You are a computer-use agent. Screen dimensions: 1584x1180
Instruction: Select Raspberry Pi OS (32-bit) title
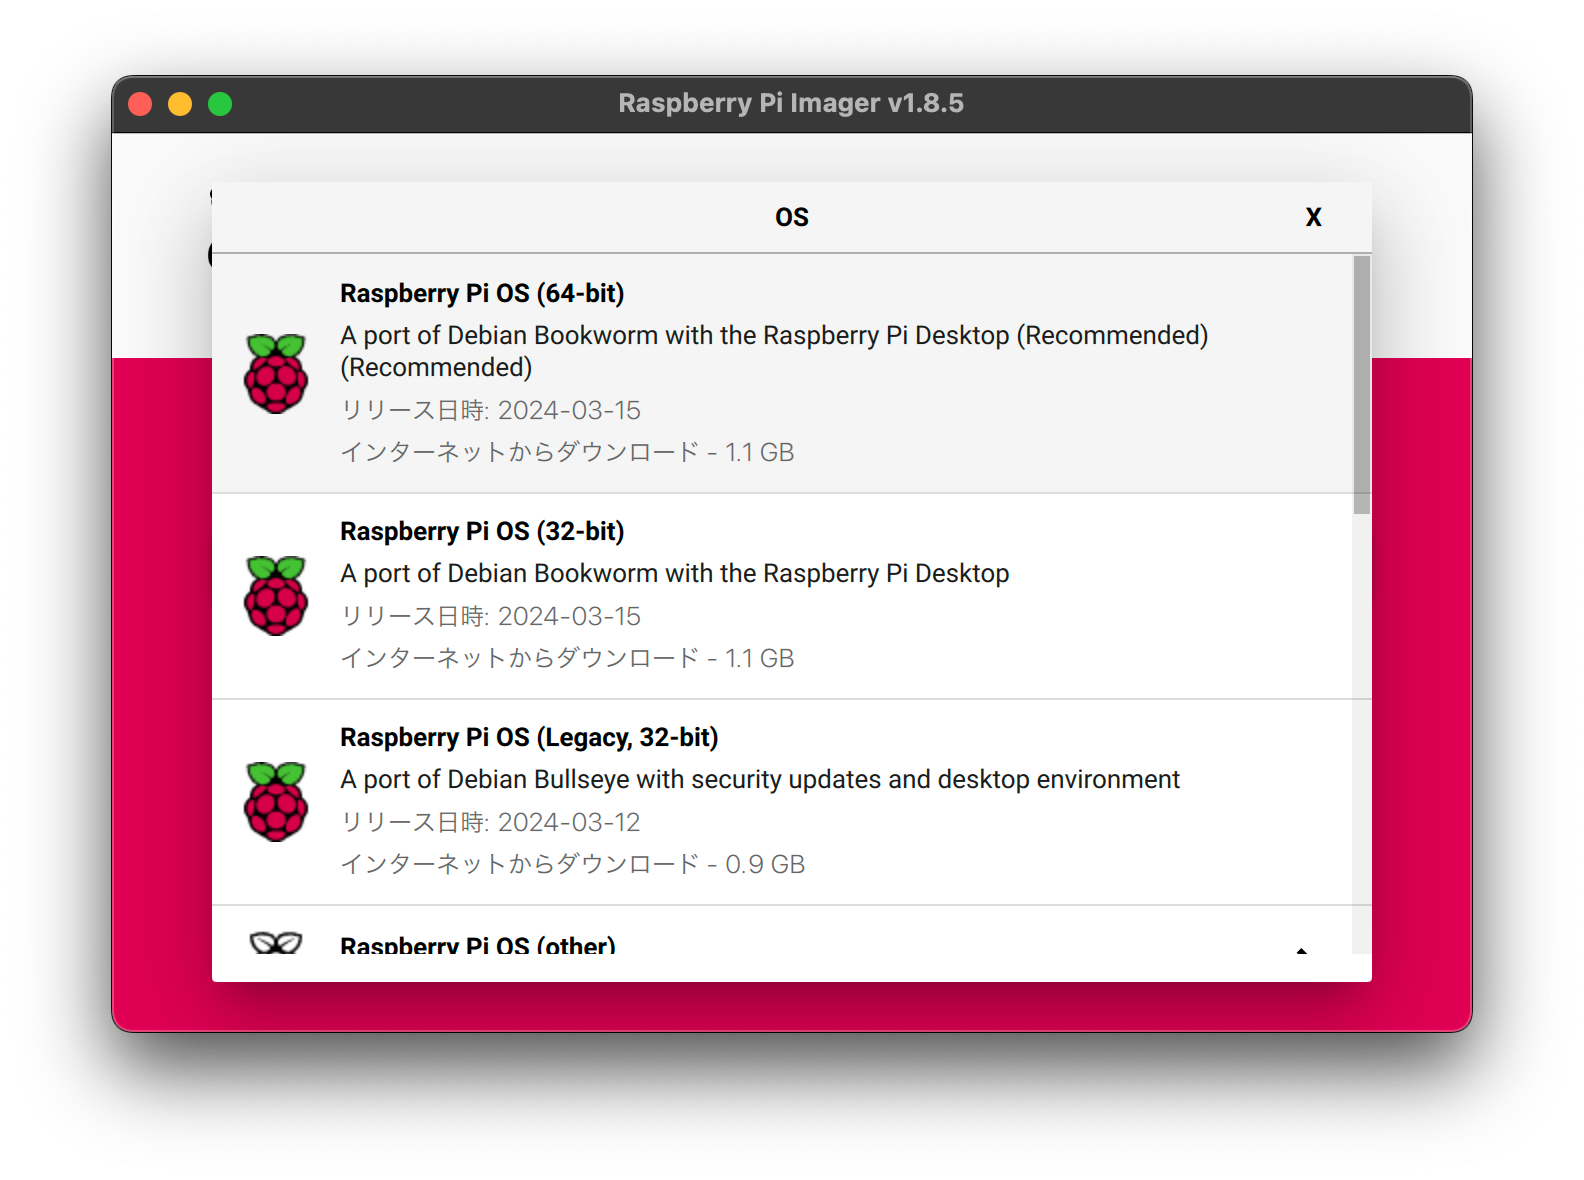[x=482, y=531]
